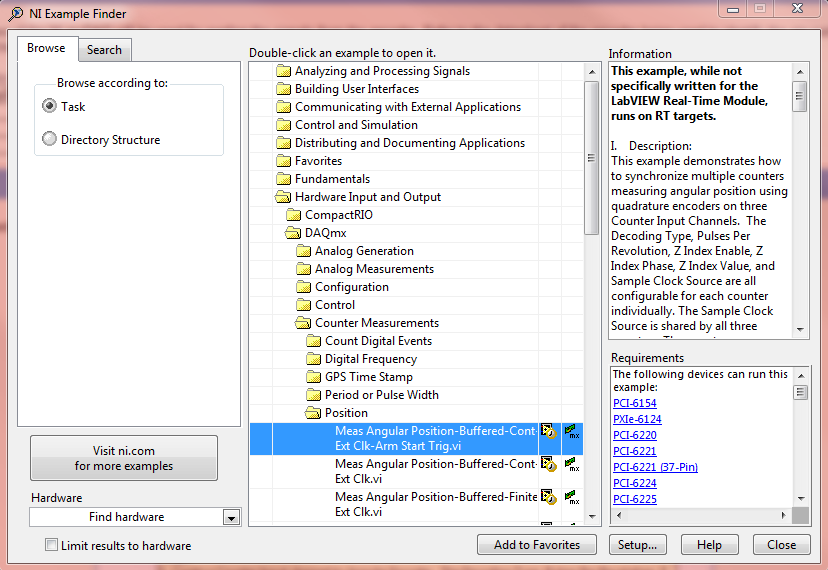Click the DAQmx icon on Arm Start Trig row
The height and width of the screenshot is (570, 828).
click(x=571, y=431)
